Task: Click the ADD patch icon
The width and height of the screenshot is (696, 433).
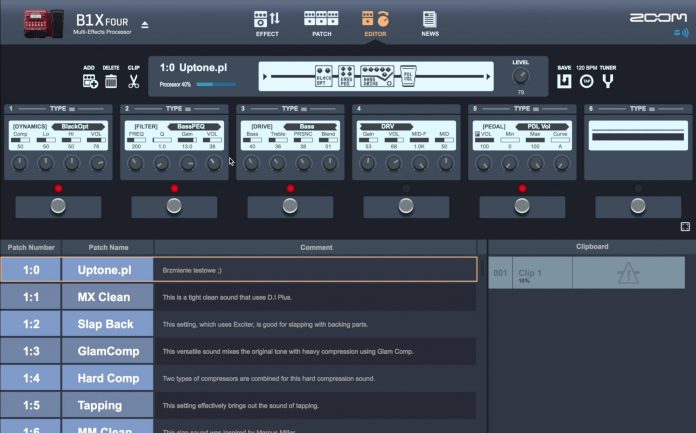Action: 91,81
